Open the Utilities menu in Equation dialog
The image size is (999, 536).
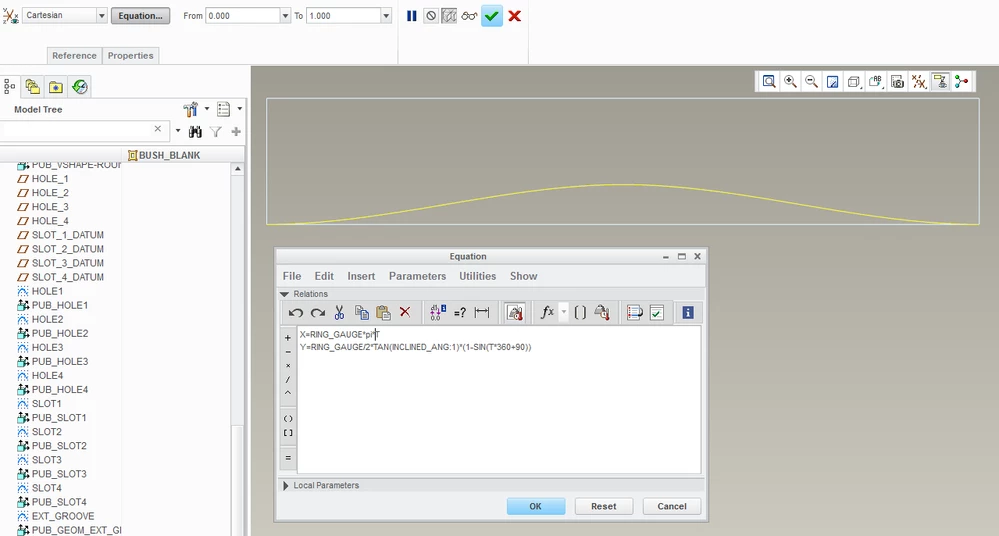click(x=477, y=276)
